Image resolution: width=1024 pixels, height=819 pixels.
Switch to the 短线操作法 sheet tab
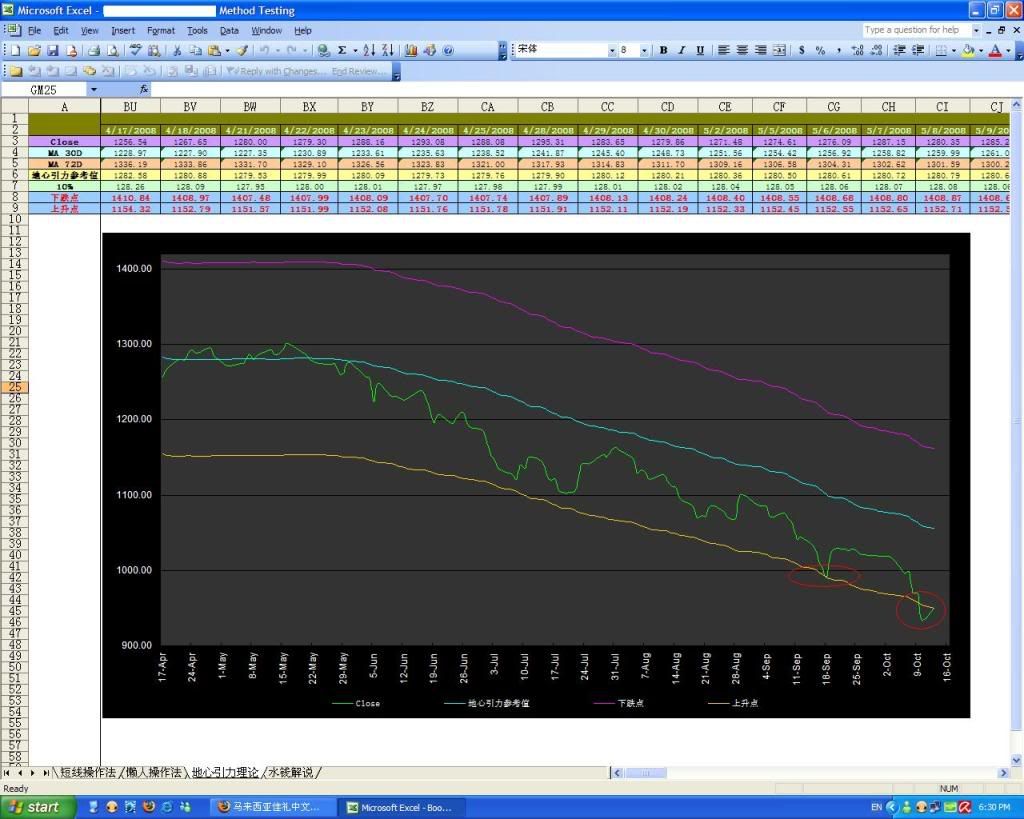[x=88, y=773]
